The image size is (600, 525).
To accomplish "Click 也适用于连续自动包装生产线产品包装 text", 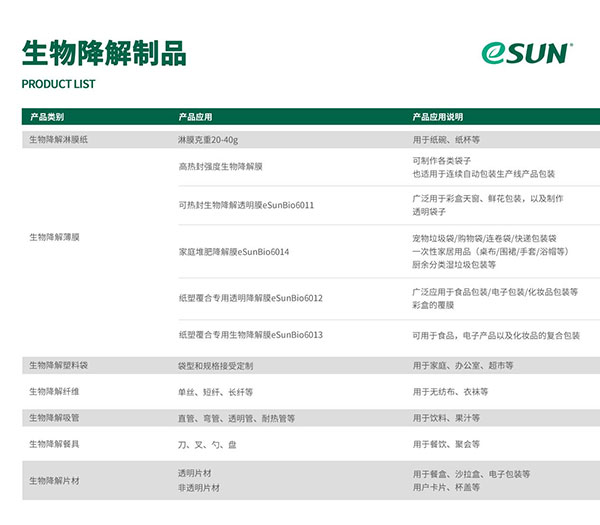I will pos(484,174).
